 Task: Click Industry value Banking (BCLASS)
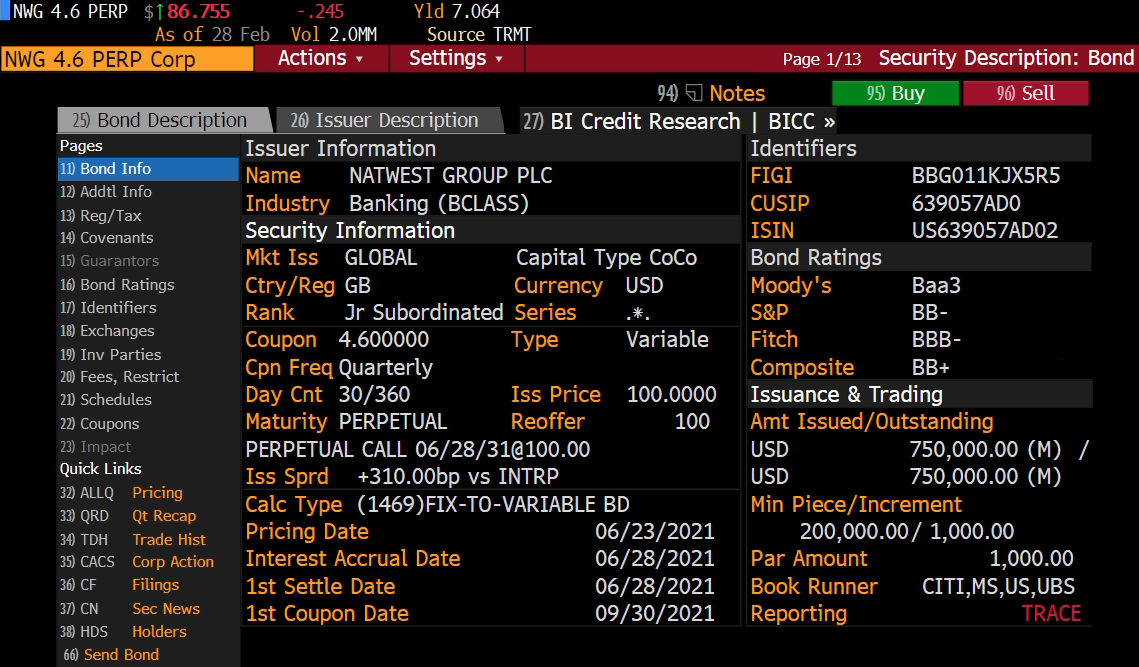point(439,203)
